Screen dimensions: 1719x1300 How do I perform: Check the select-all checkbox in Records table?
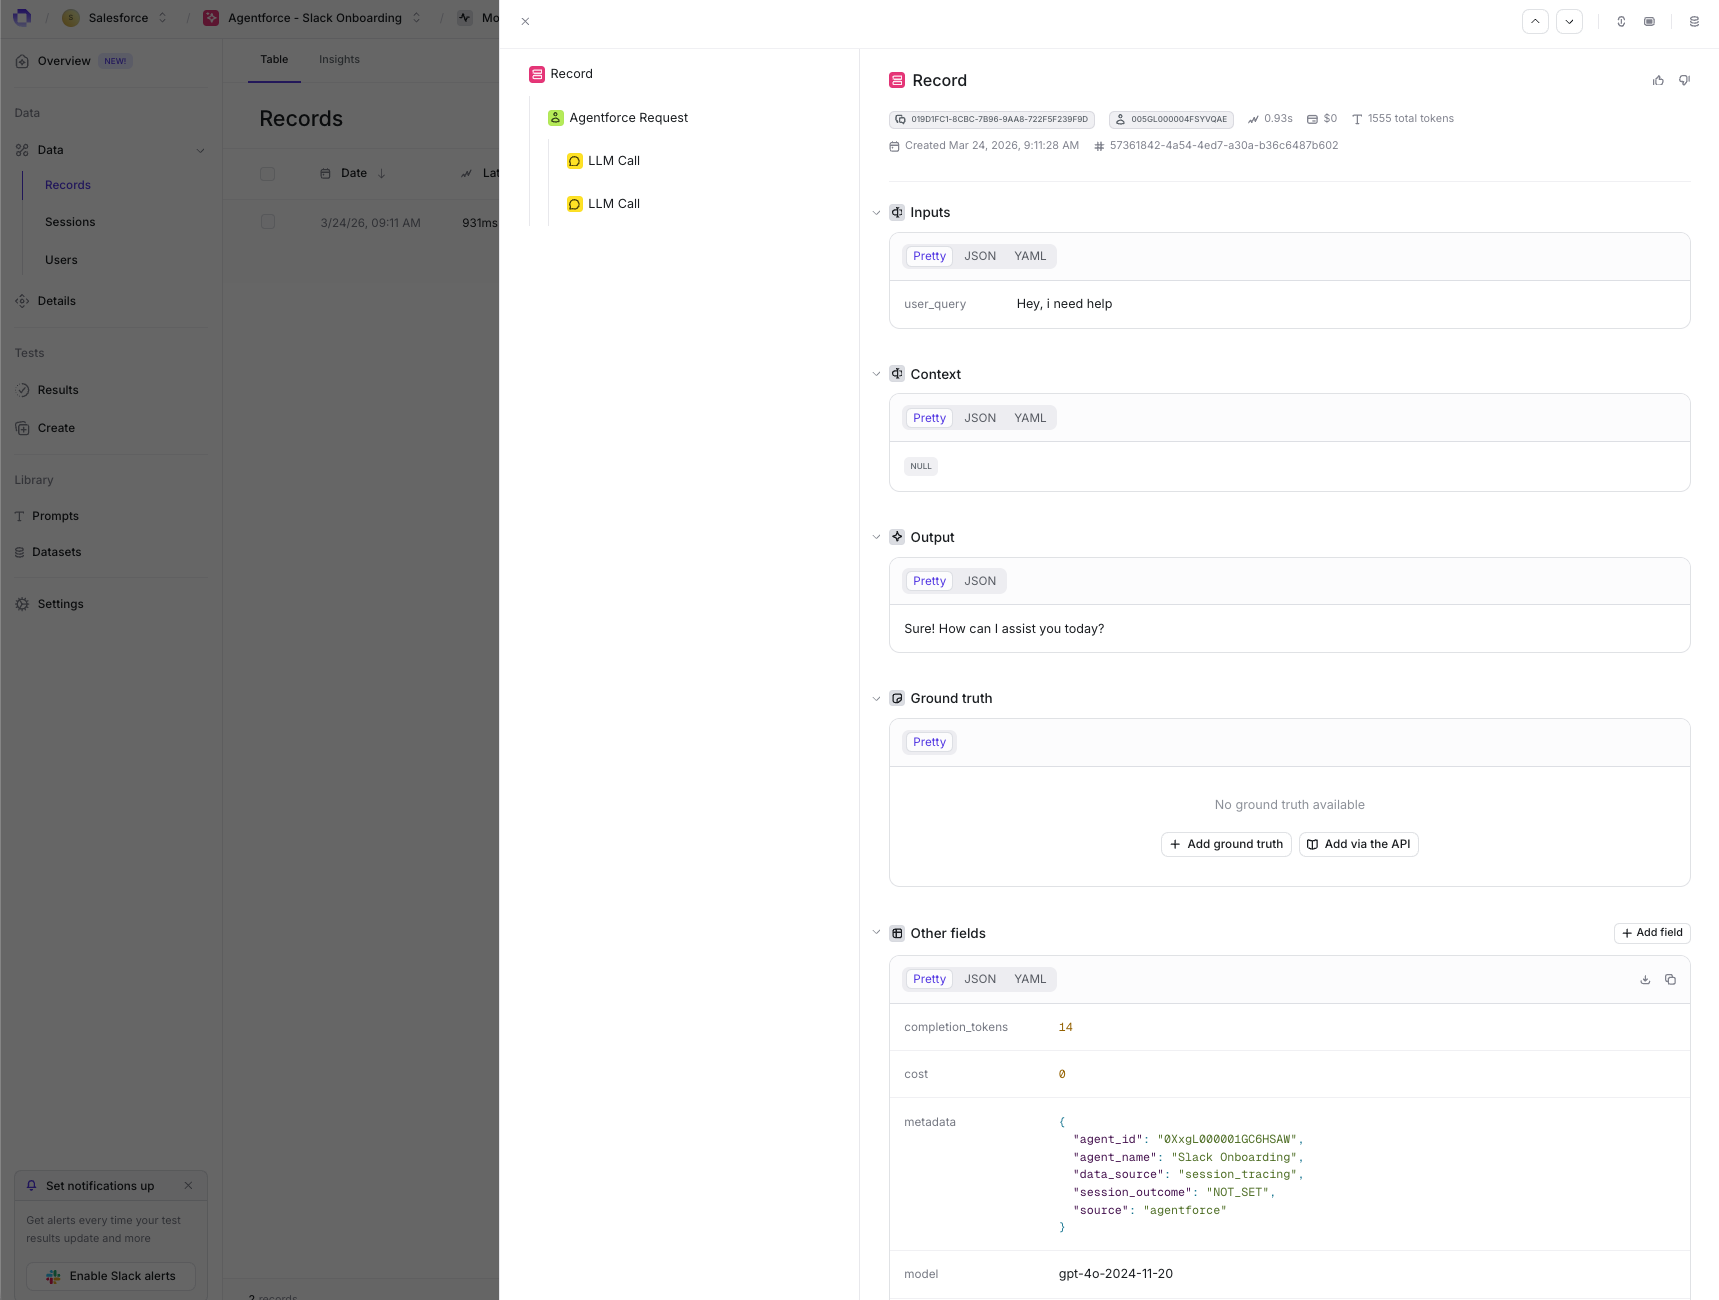coord(267,173)
